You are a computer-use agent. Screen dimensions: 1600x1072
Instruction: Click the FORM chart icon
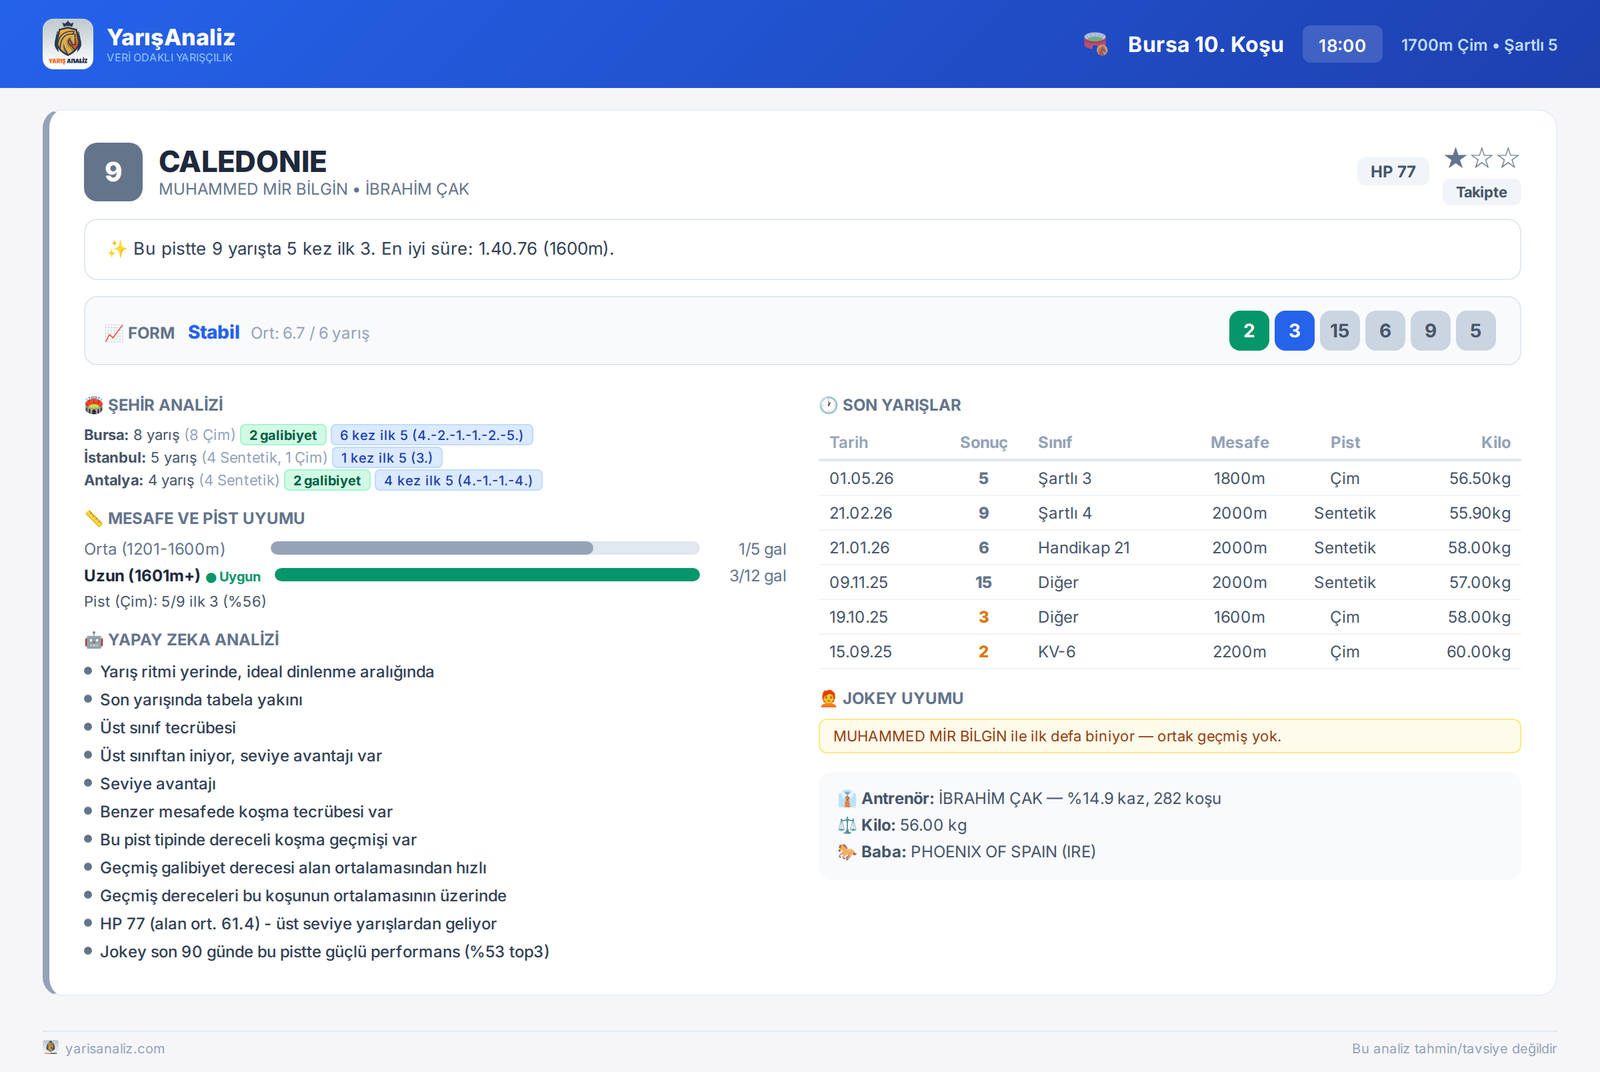coord(114,333)
